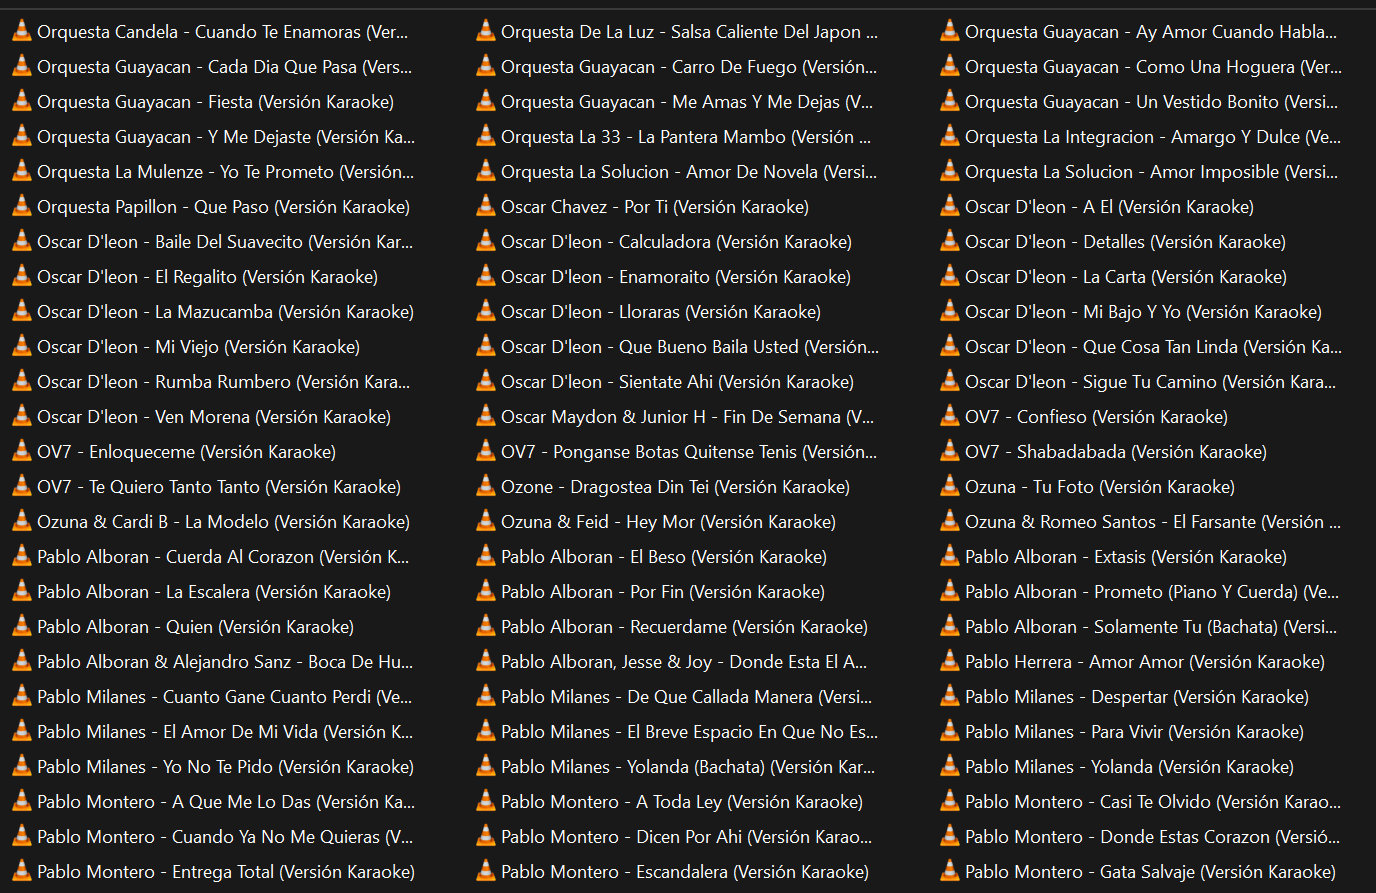The width and height of the screenshot is (1376, 893).
Task: Click the file icon for Ozuna Tu Foto
Action: pyautogui.click(x=950, y=487)
